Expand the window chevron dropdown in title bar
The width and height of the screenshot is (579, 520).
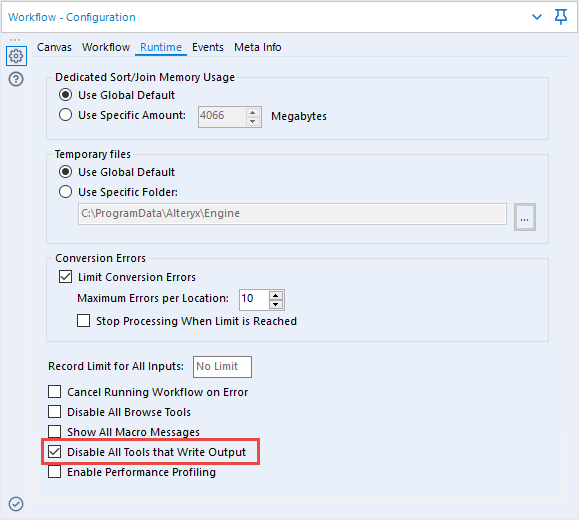(537, 17)
